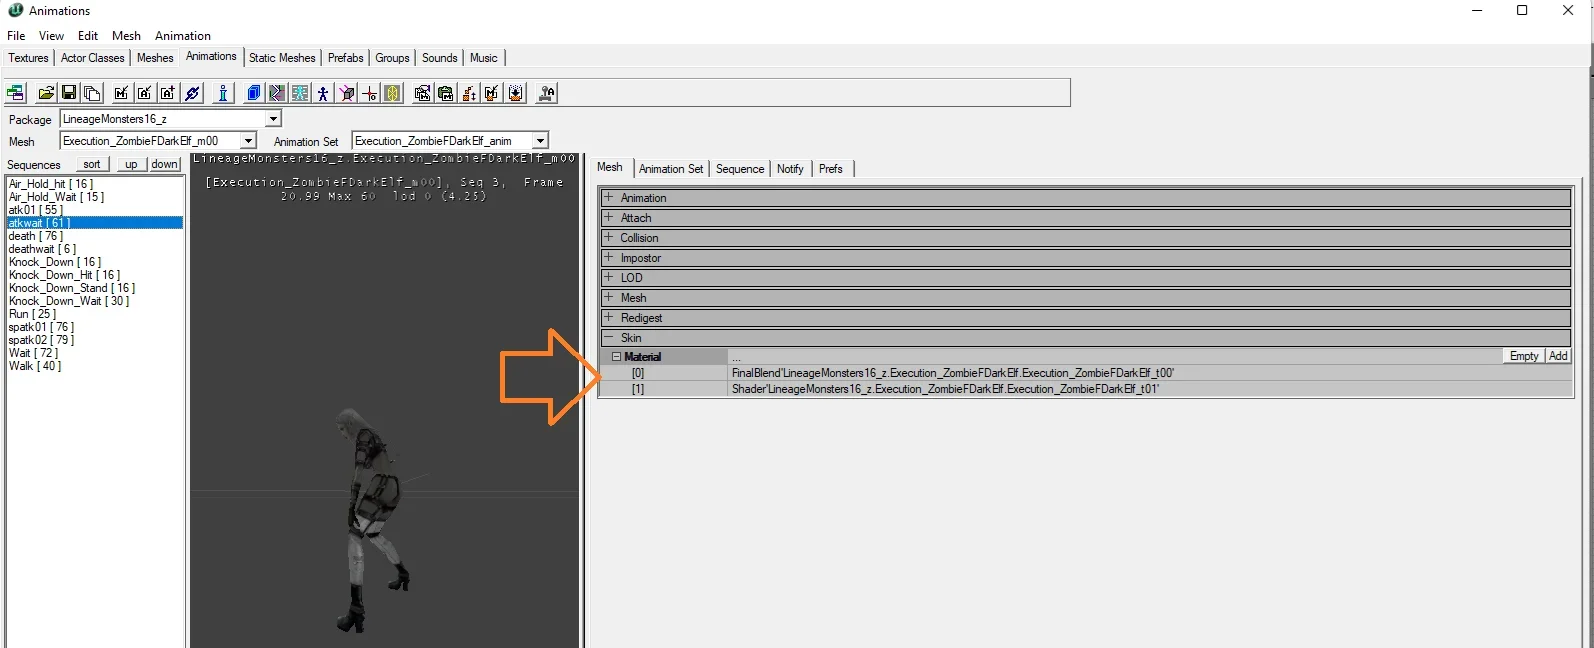The image size is (1594, 648).
Task: Click the blue letter i info icon
Action: click(223, 93)
